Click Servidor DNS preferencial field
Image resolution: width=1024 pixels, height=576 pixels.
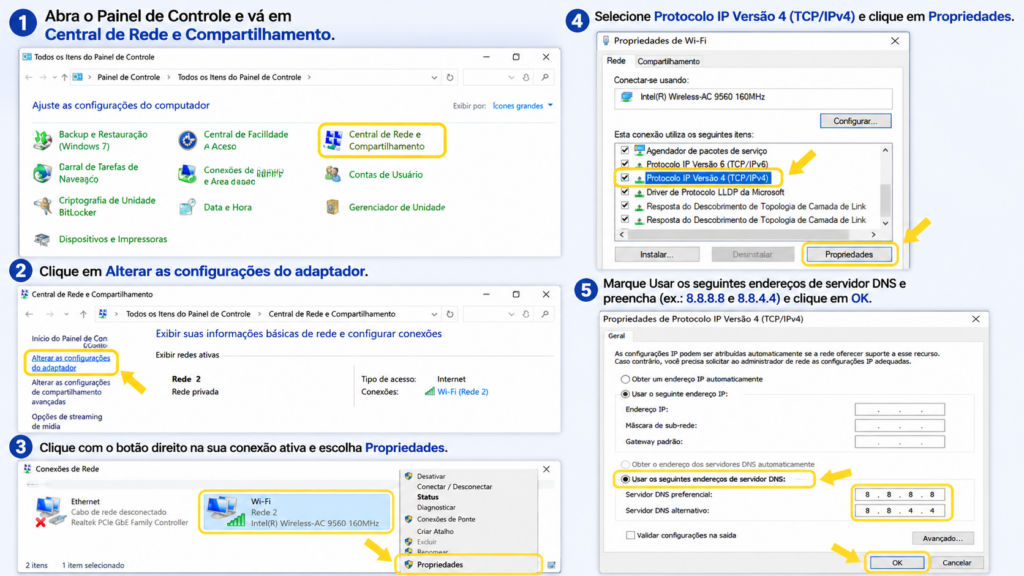click(x=899, y=494)
